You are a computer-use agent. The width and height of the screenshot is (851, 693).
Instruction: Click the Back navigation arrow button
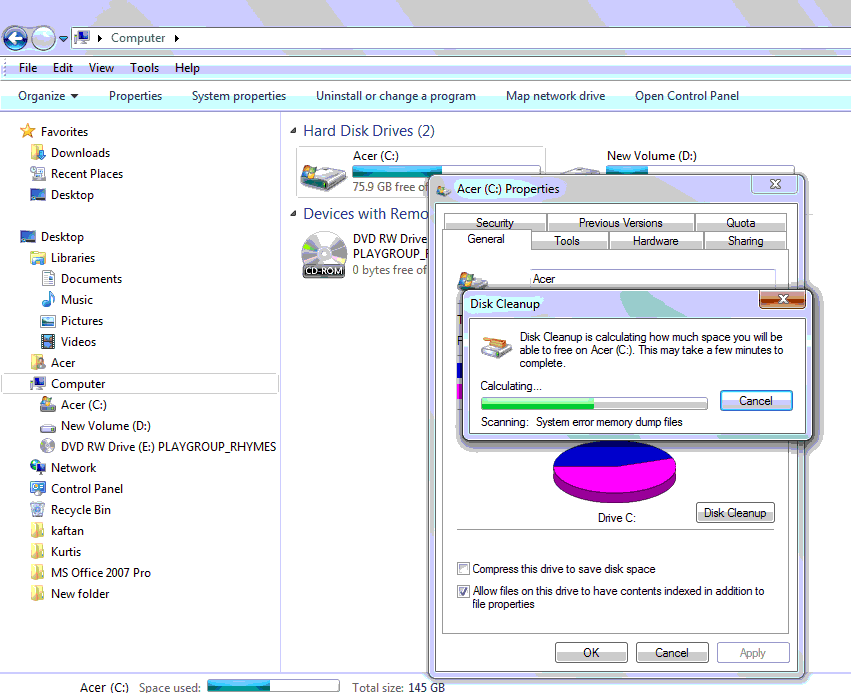pyautogui.click(x=15, y=39)
